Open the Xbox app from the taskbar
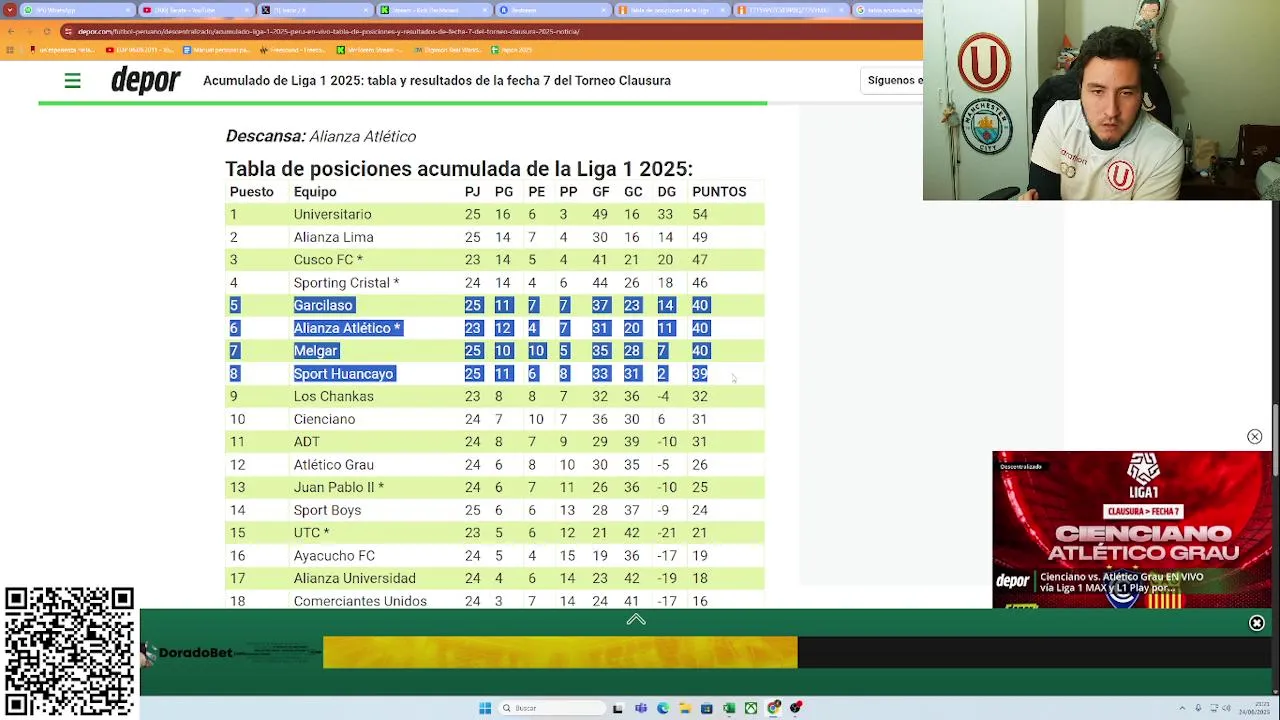 click(751, 708)
